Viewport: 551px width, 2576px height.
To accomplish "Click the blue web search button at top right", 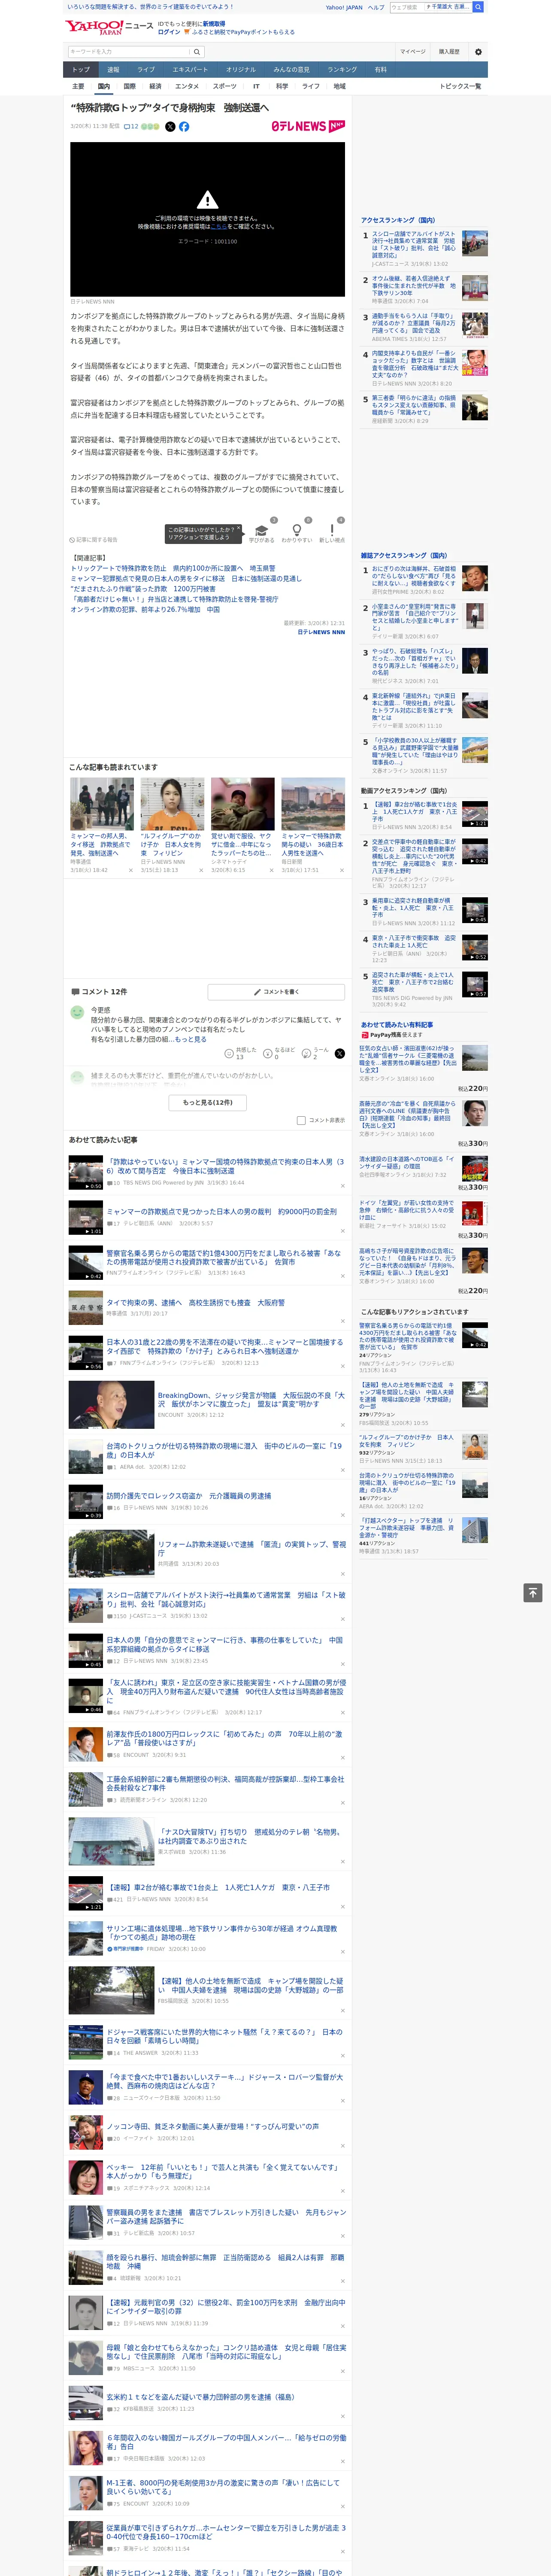I will point(478,7).
